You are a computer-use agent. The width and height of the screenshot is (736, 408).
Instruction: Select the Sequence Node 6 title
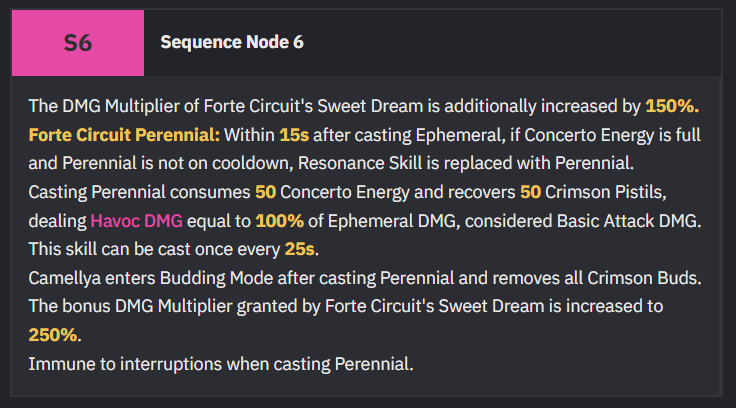(x=232, y=42)
